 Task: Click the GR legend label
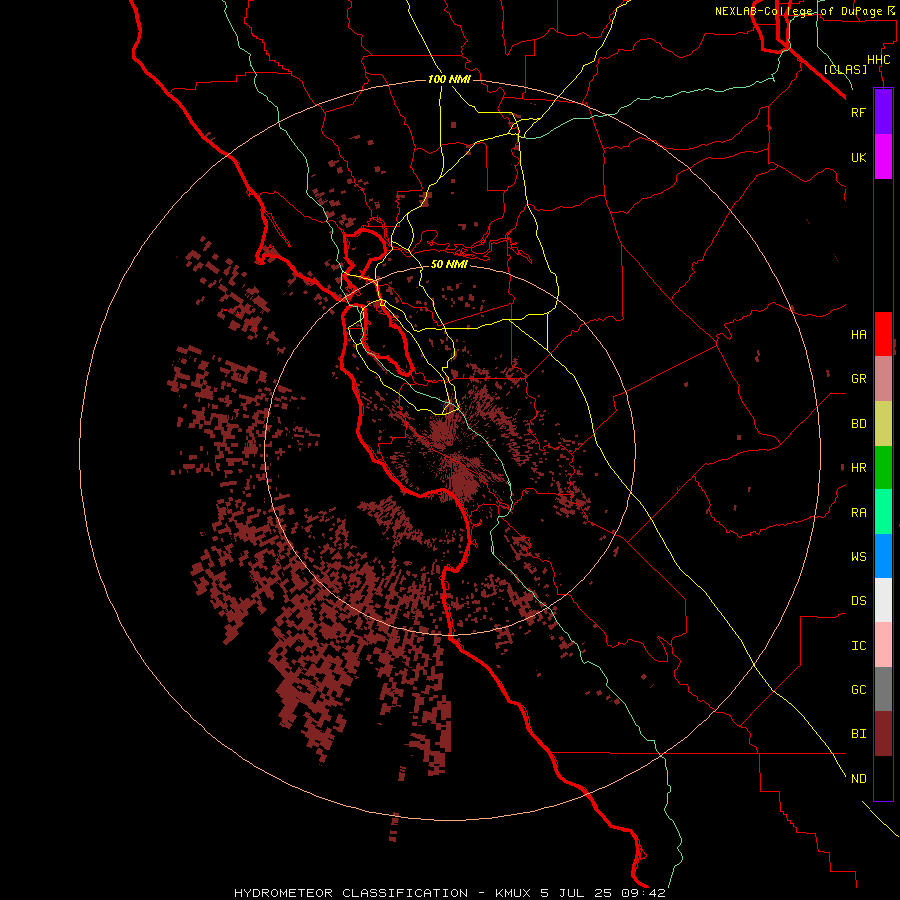tap(858, 379)
